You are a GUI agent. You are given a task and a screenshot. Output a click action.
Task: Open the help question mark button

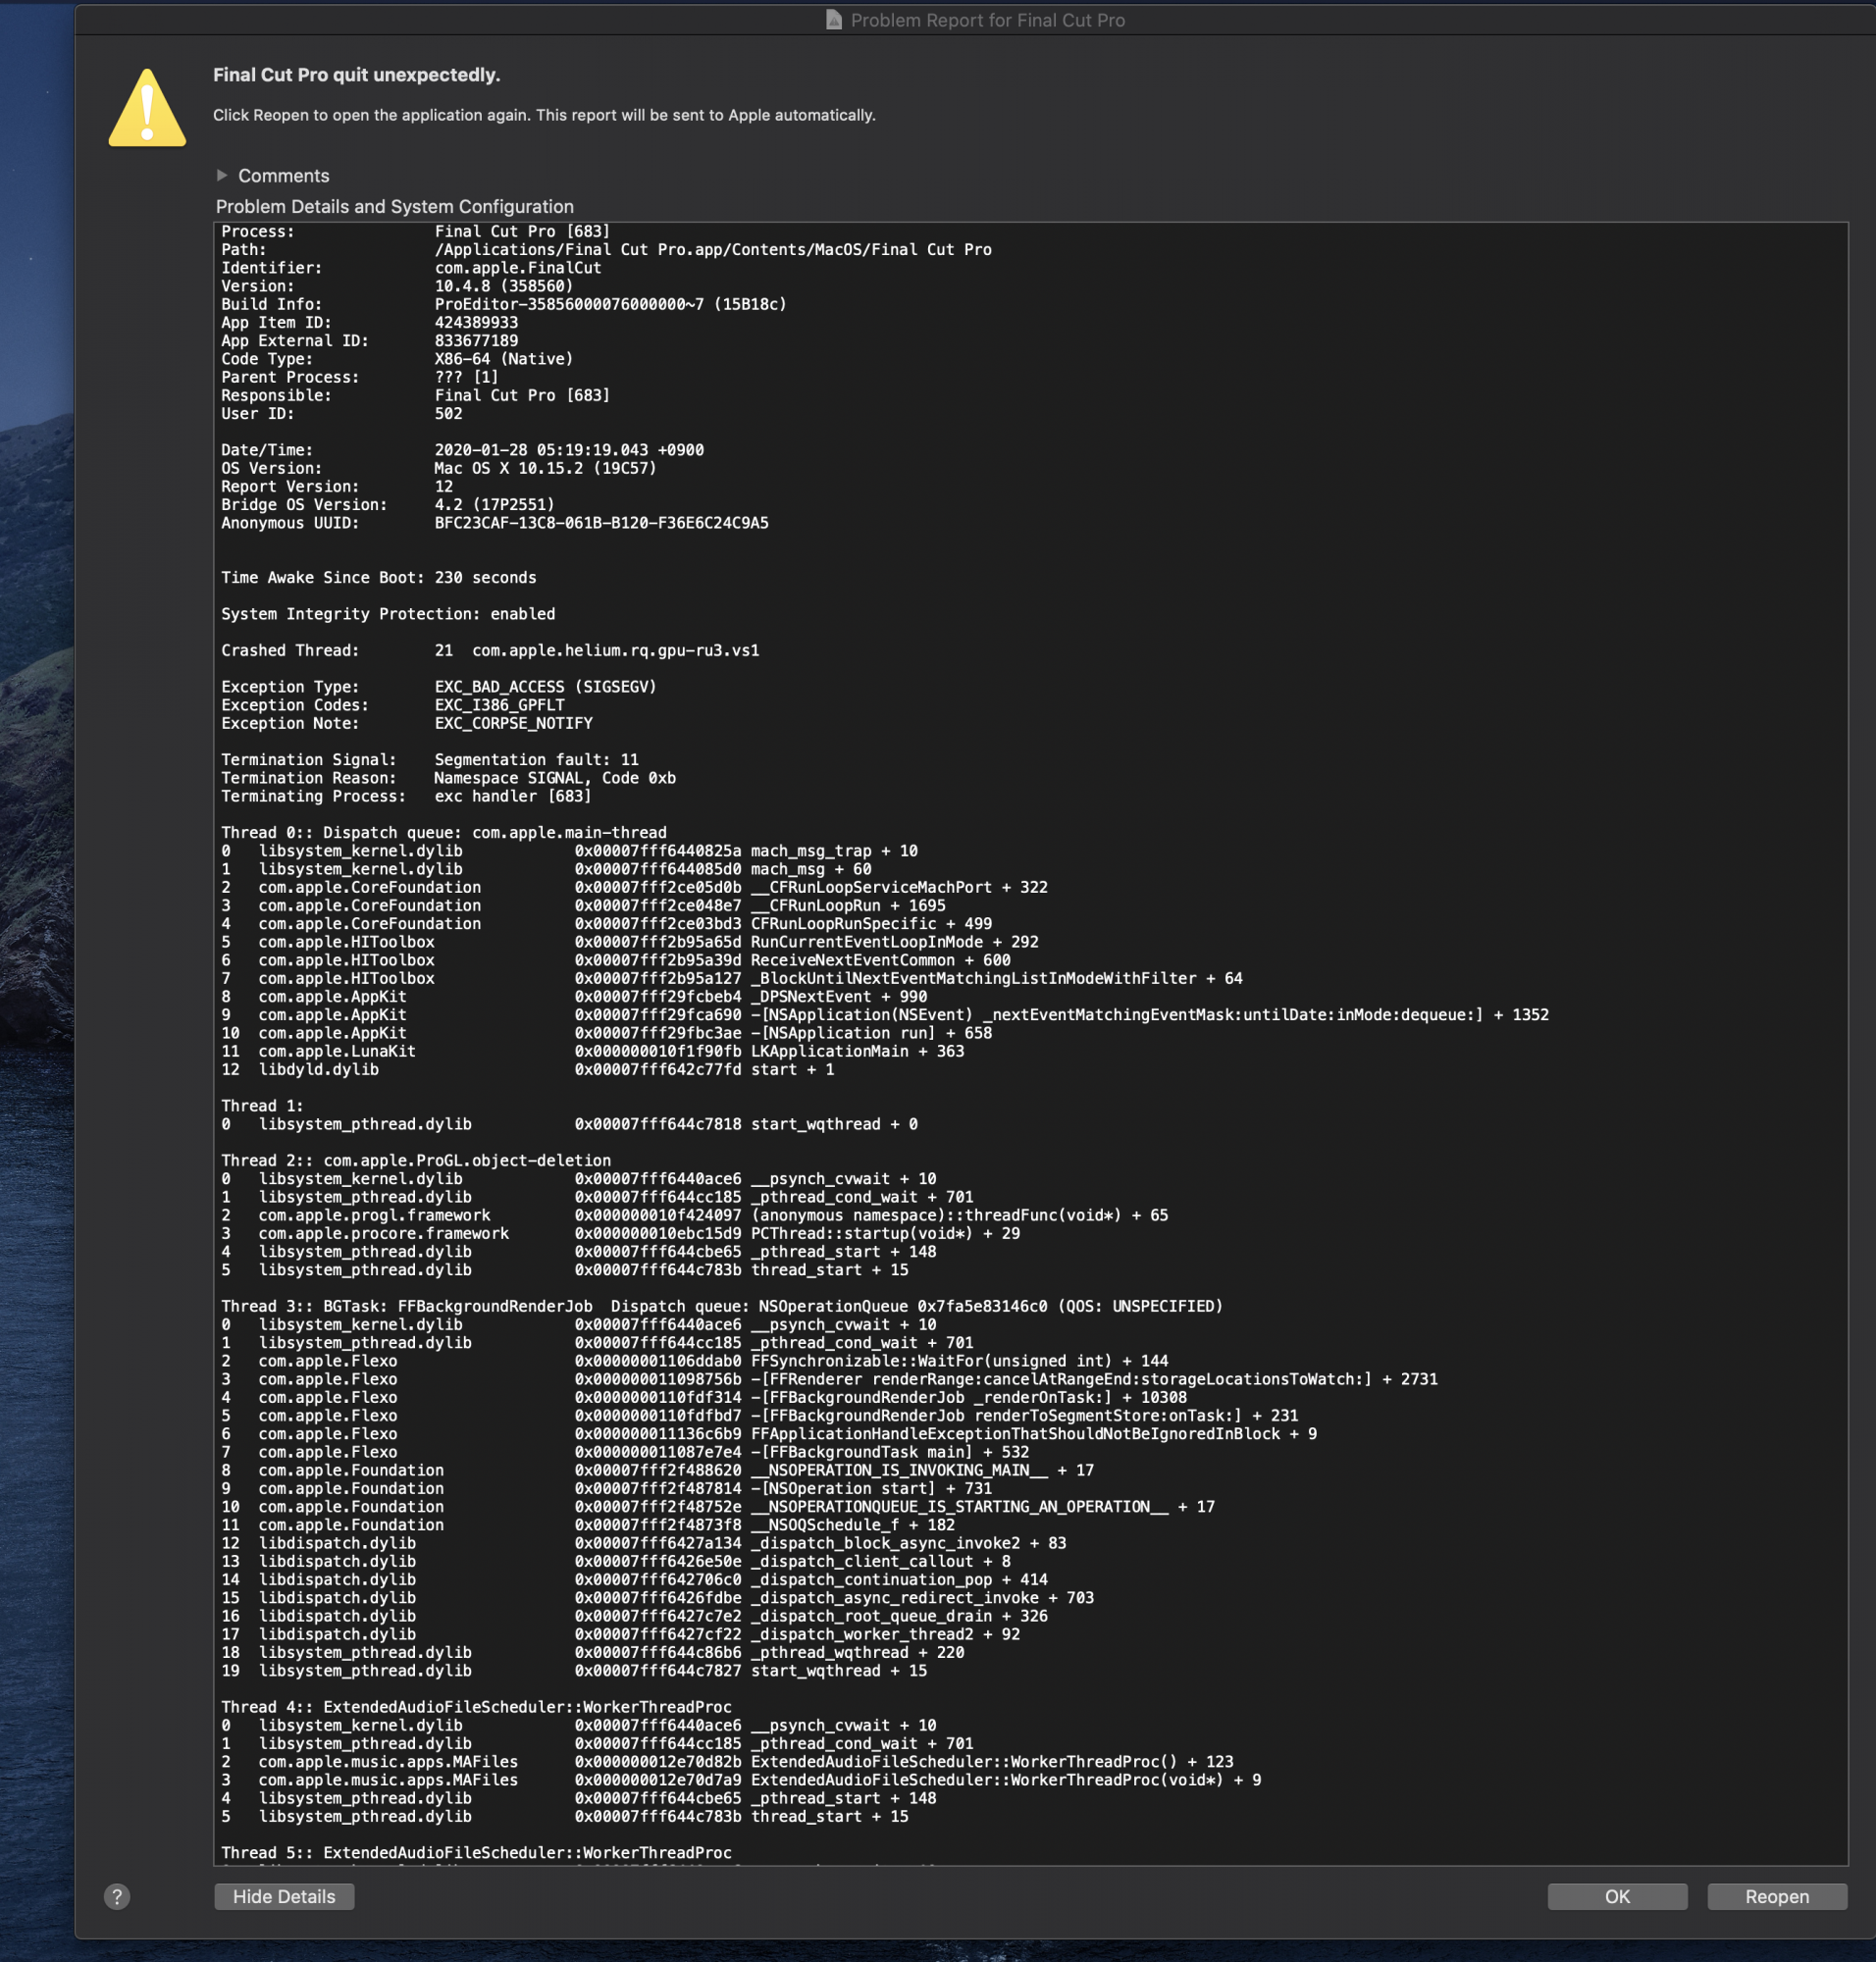pos(117,1896)
